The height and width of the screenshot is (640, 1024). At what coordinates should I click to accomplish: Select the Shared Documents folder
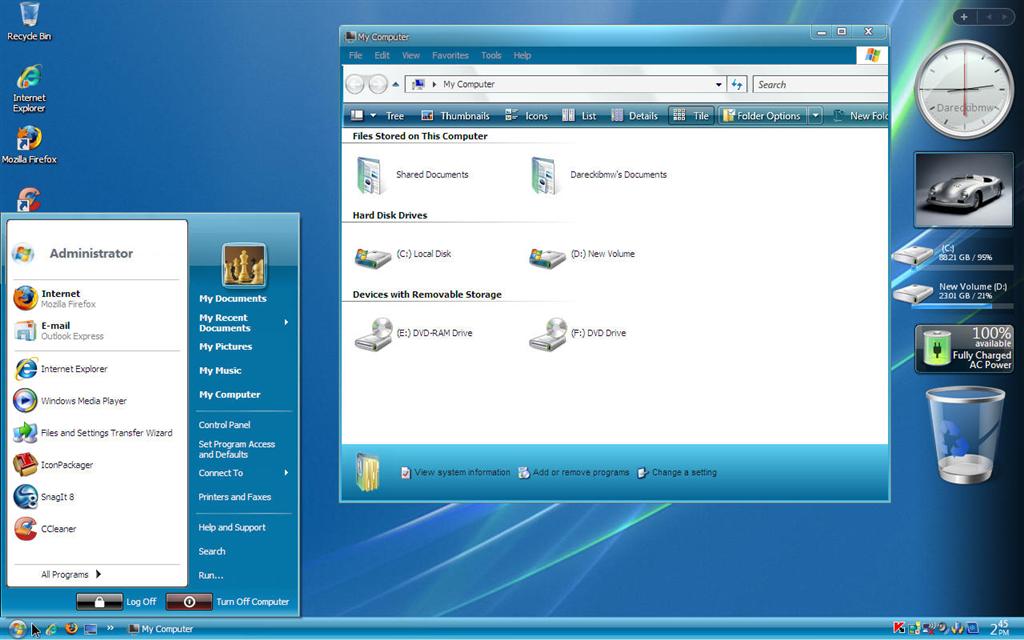tap(413, 175)
